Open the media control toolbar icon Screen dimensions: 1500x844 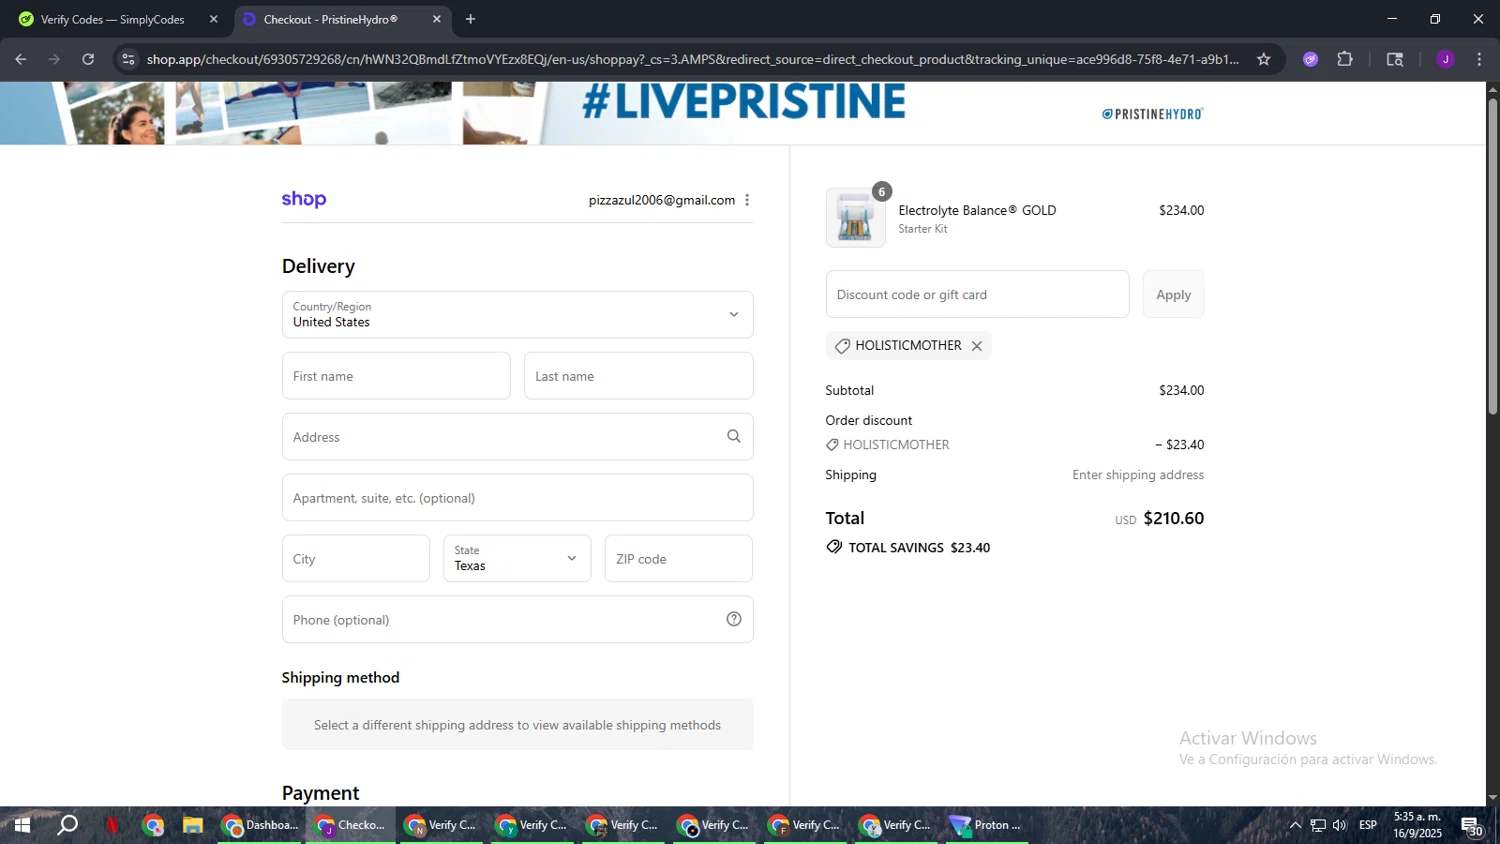(1395, 59)
